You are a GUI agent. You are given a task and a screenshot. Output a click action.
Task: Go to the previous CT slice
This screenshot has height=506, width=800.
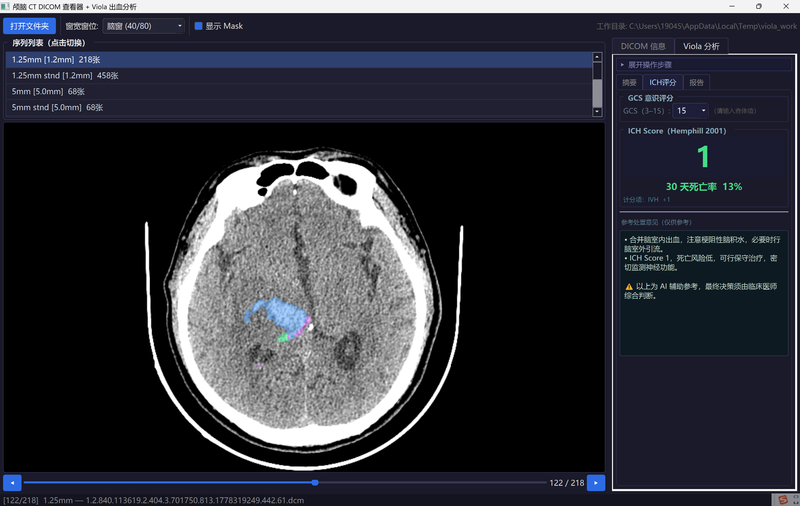point(12,483)
